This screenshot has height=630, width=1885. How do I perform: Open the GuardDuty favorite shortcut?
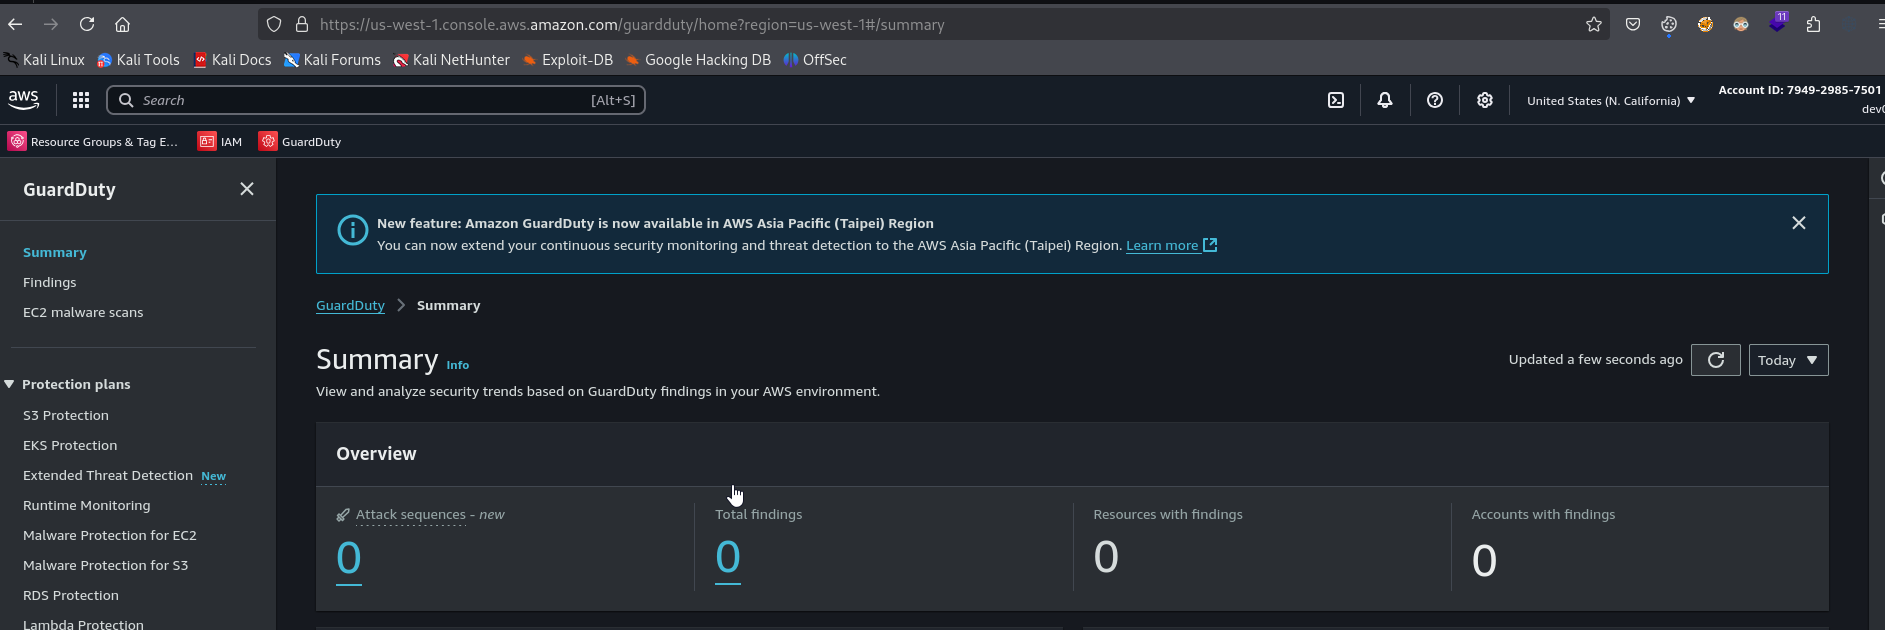[x=300, y=141]
